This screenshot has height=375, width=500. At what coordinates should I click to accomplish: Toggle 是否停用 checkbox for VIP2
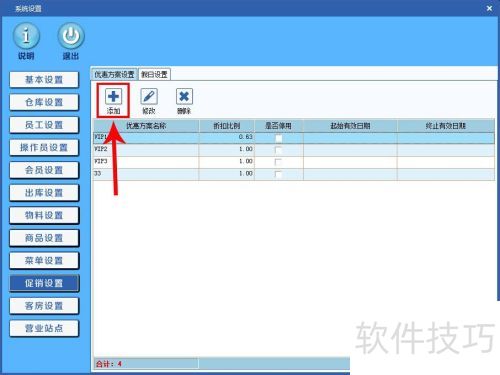278,150
